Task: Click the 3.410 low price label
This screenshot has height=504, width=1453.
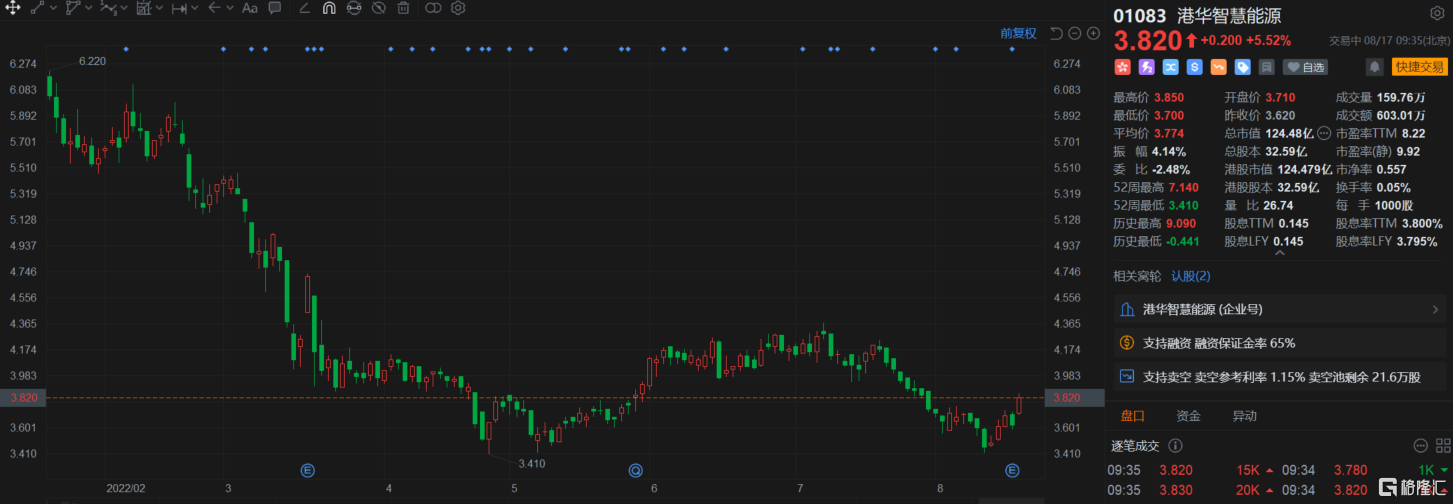Action: click(x=531, y=463)
